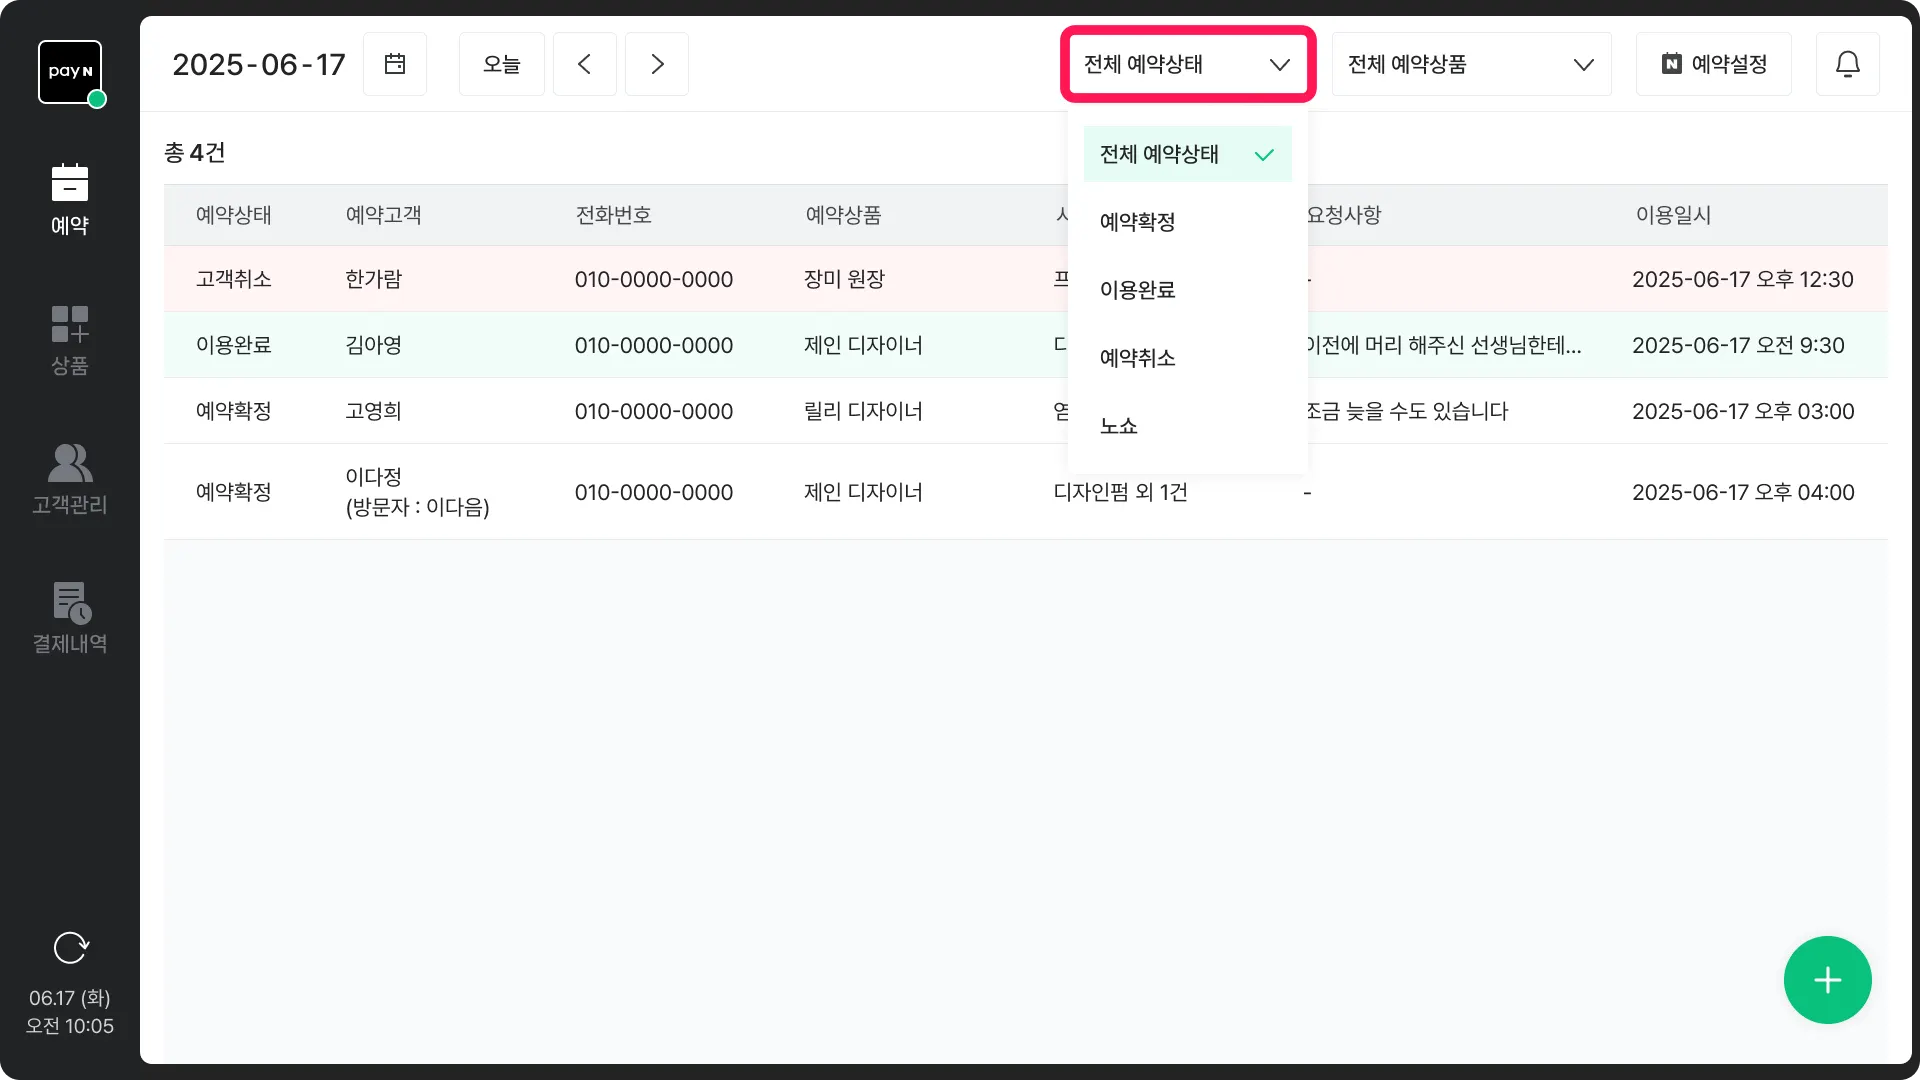Open the 상품 section in the sidebar
Image resolution: width=1920 pixels, height=1080 pixels.
[x=70, y=340]
